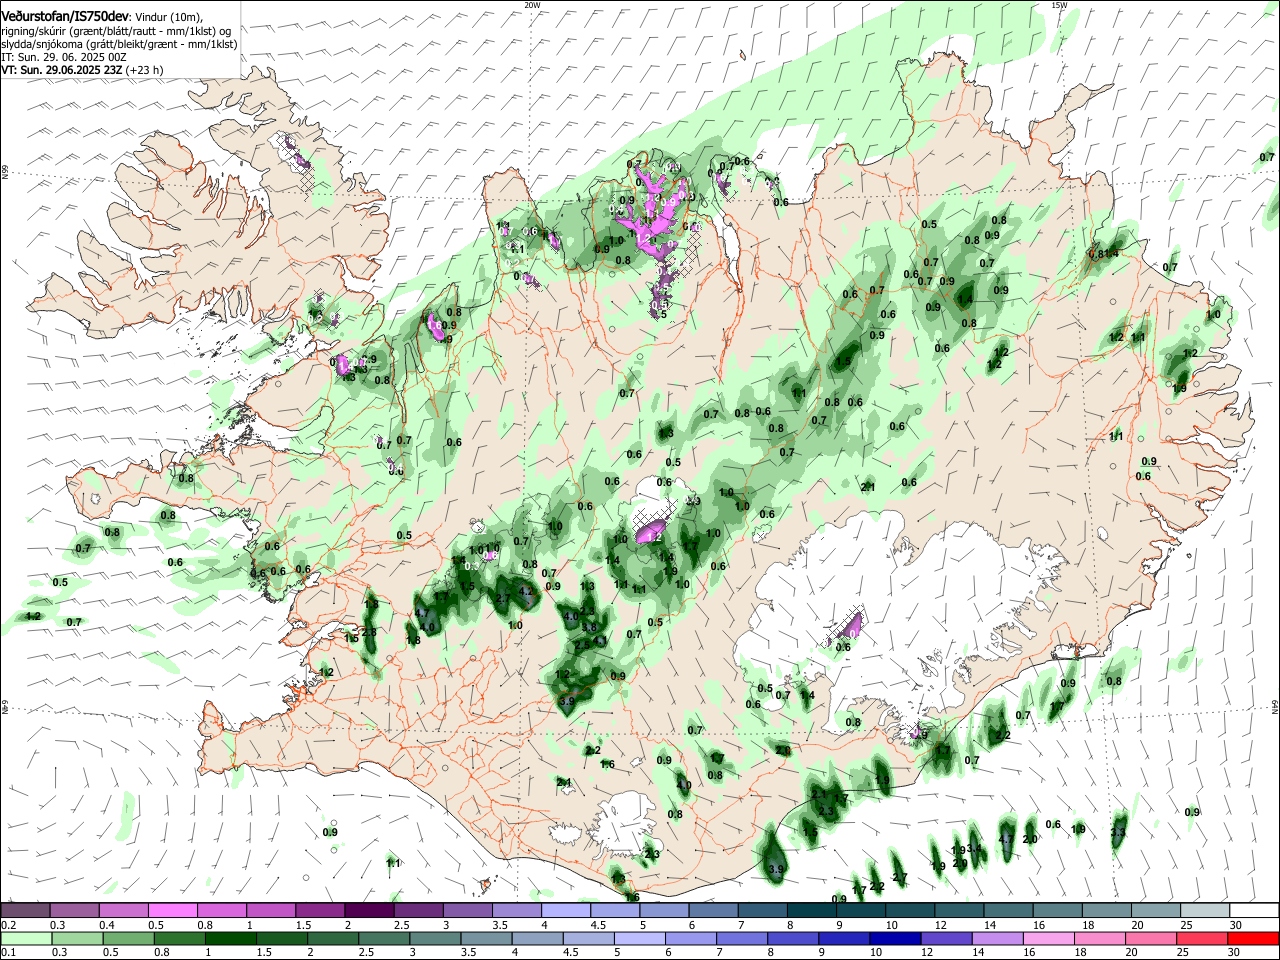The image size is (1280, 960).
Task: Click the IT: Sun. 29. 06. 2025 00Z line
Action: pos(64,57)
